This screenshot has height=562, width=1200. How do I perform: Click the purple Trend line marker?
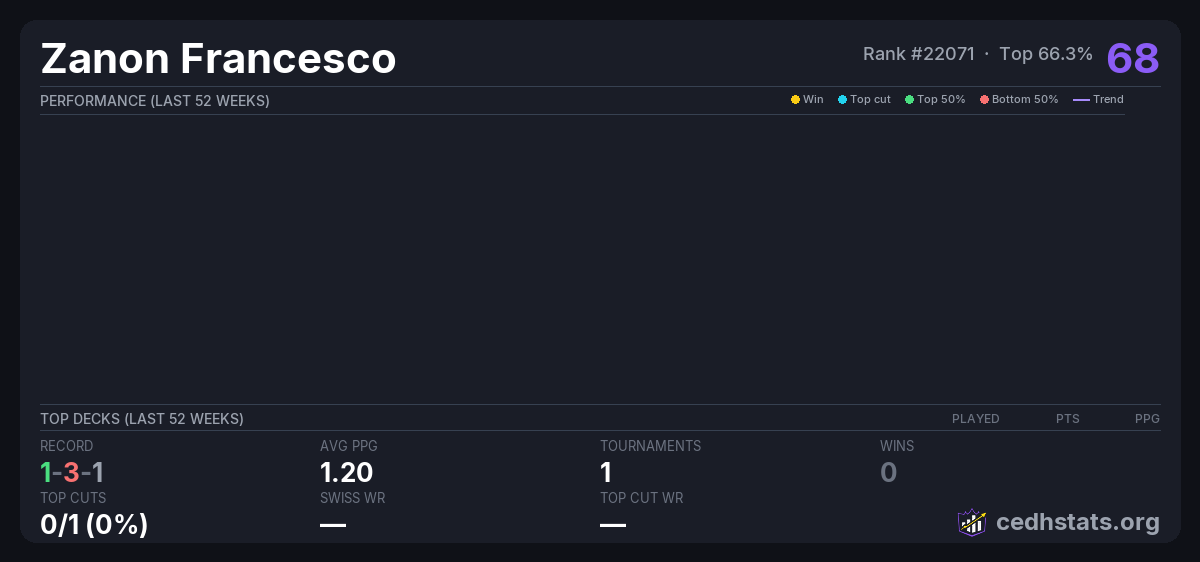1080,100
